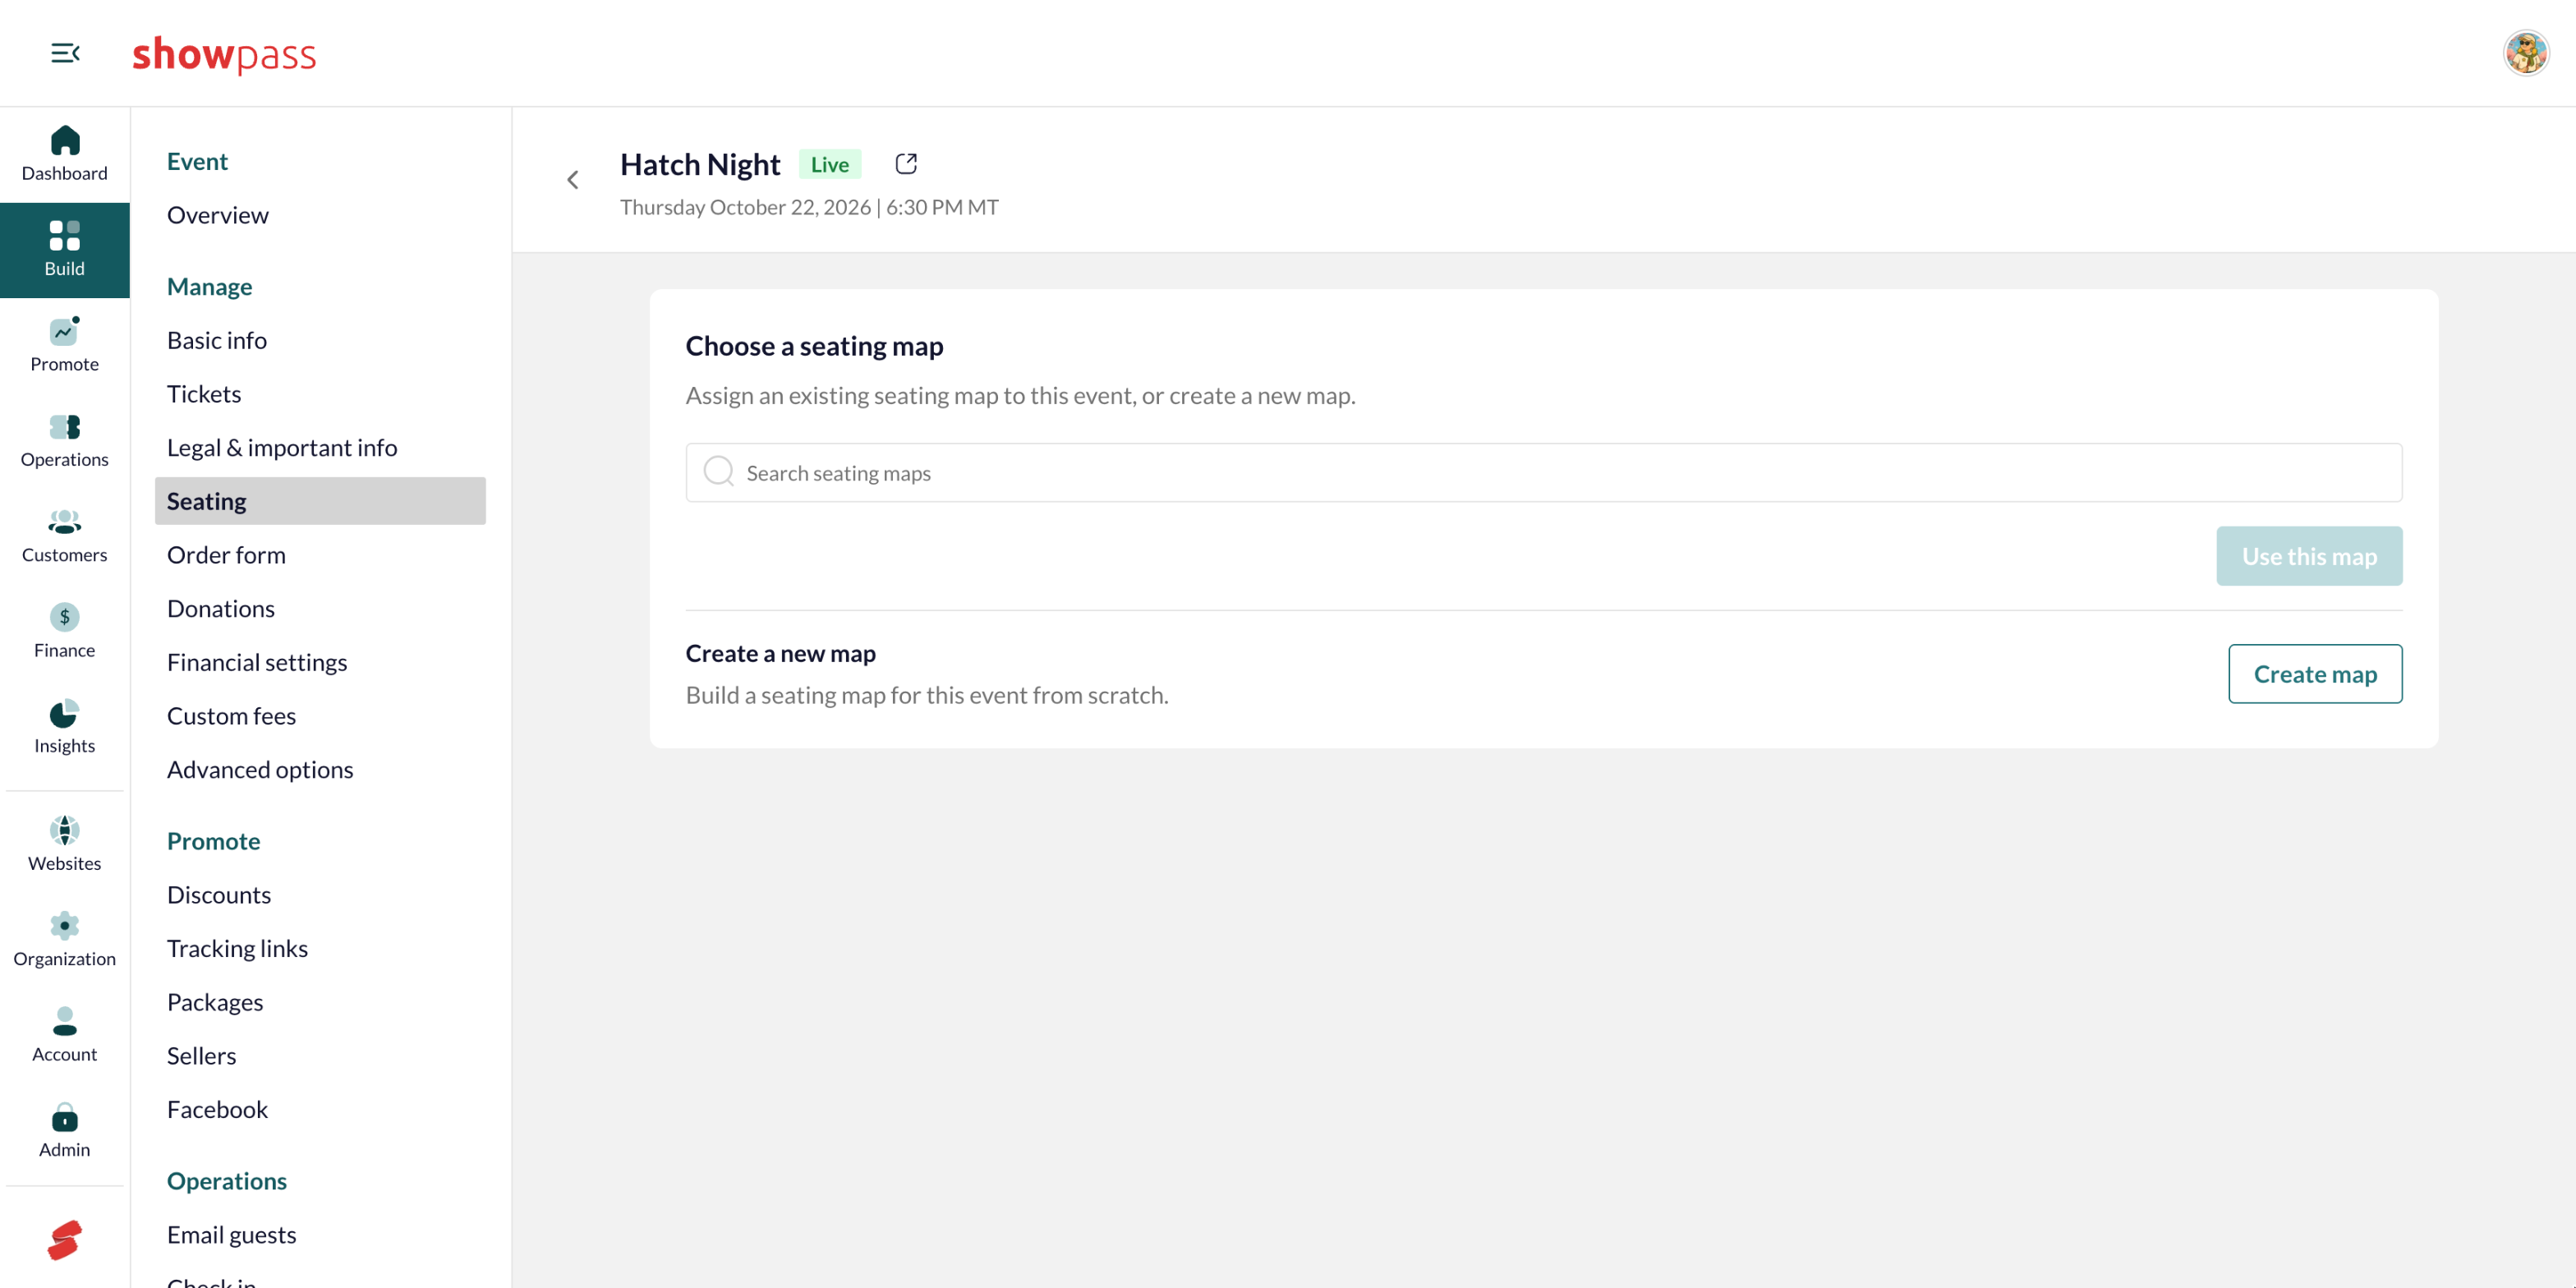Open the Insights pie chart icon

65,713
